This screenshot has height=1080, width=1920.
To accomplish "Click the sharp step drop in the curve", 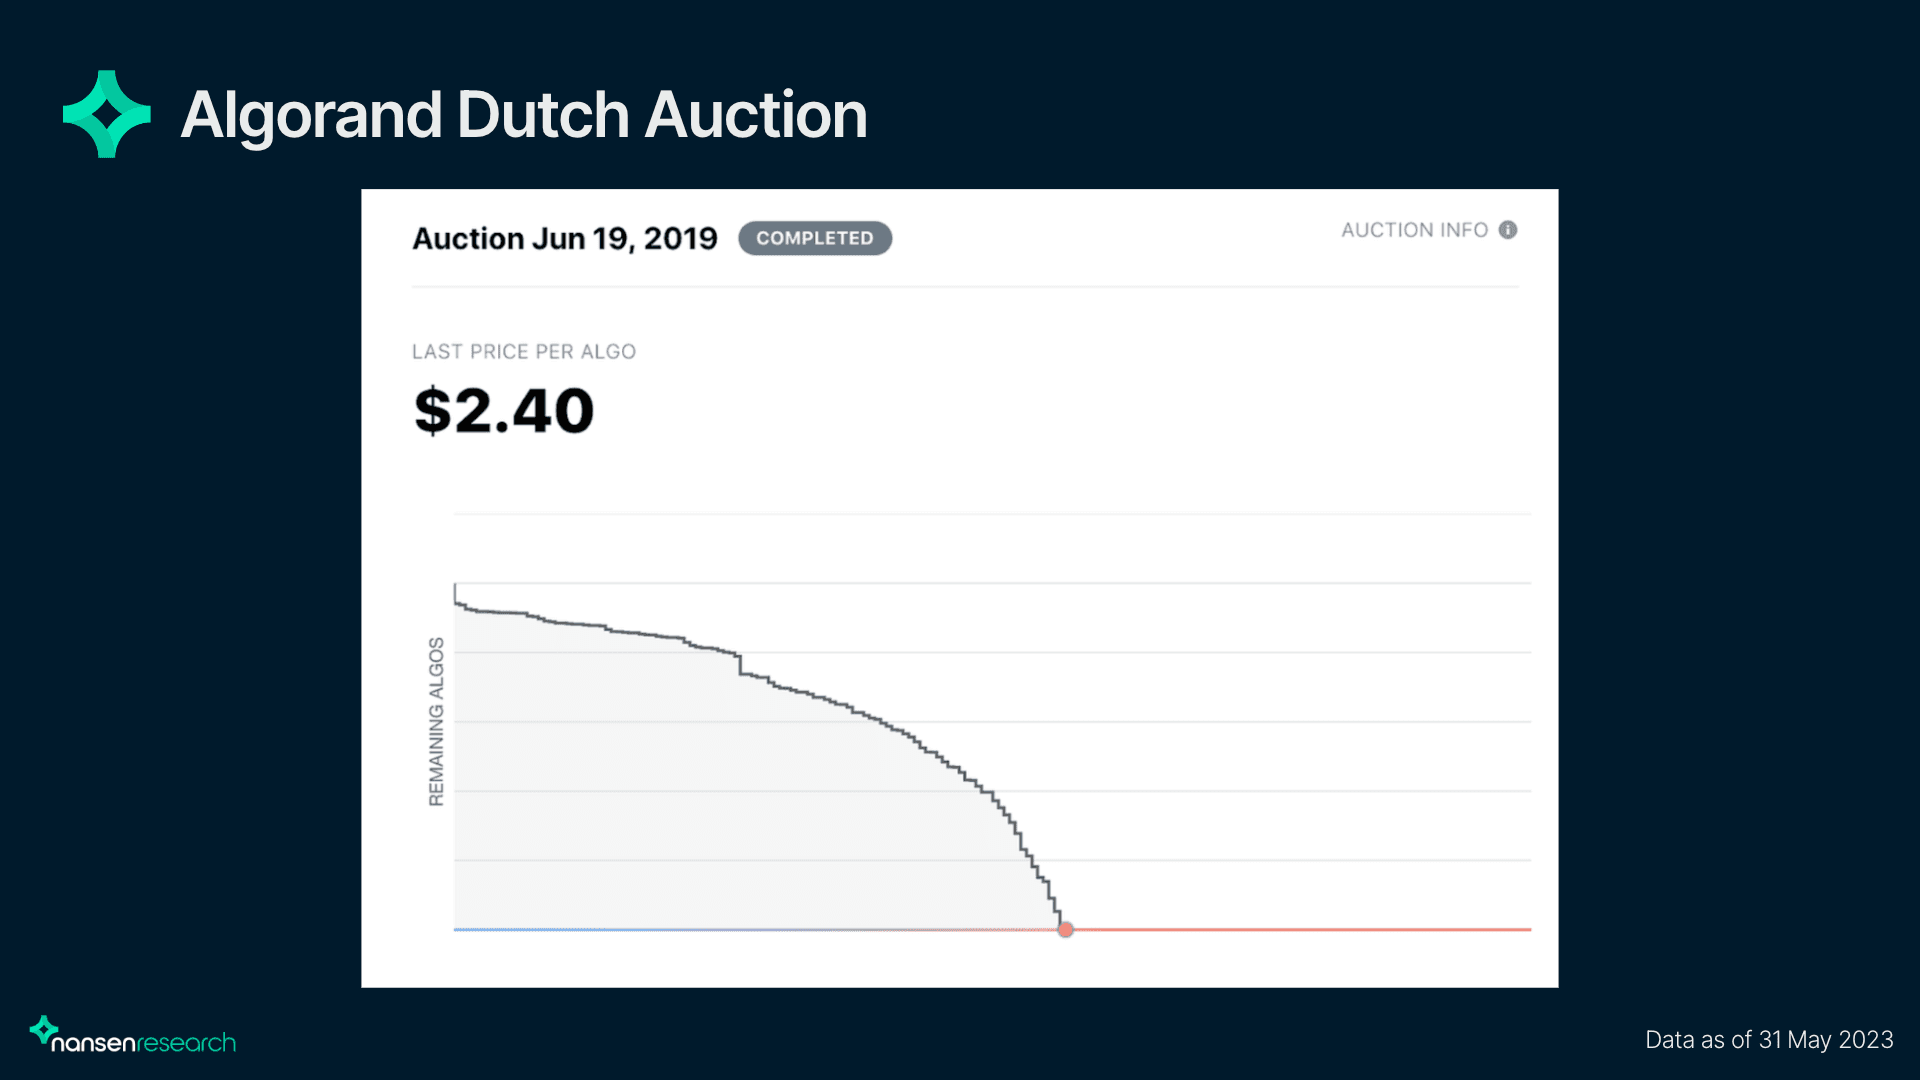I will [740, 664].
